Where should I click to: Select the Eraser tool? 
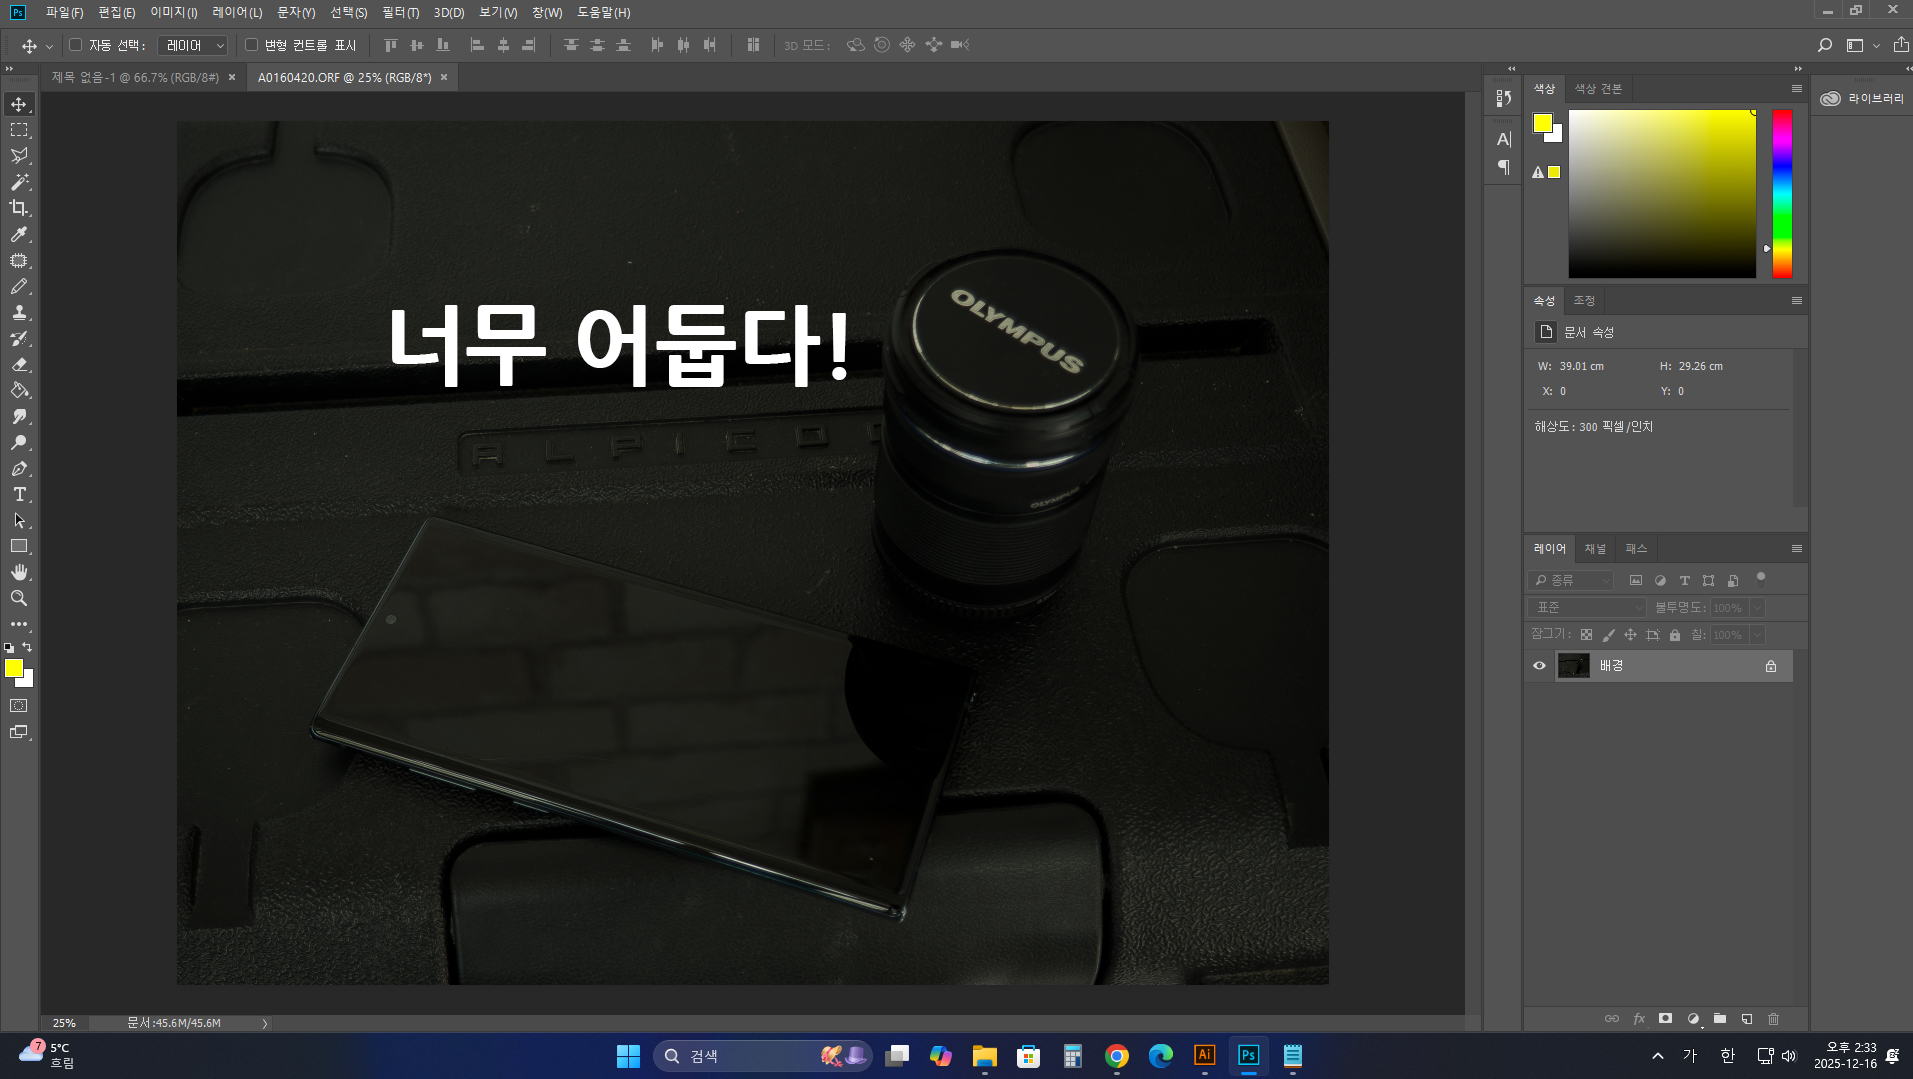tap(19, 364)
